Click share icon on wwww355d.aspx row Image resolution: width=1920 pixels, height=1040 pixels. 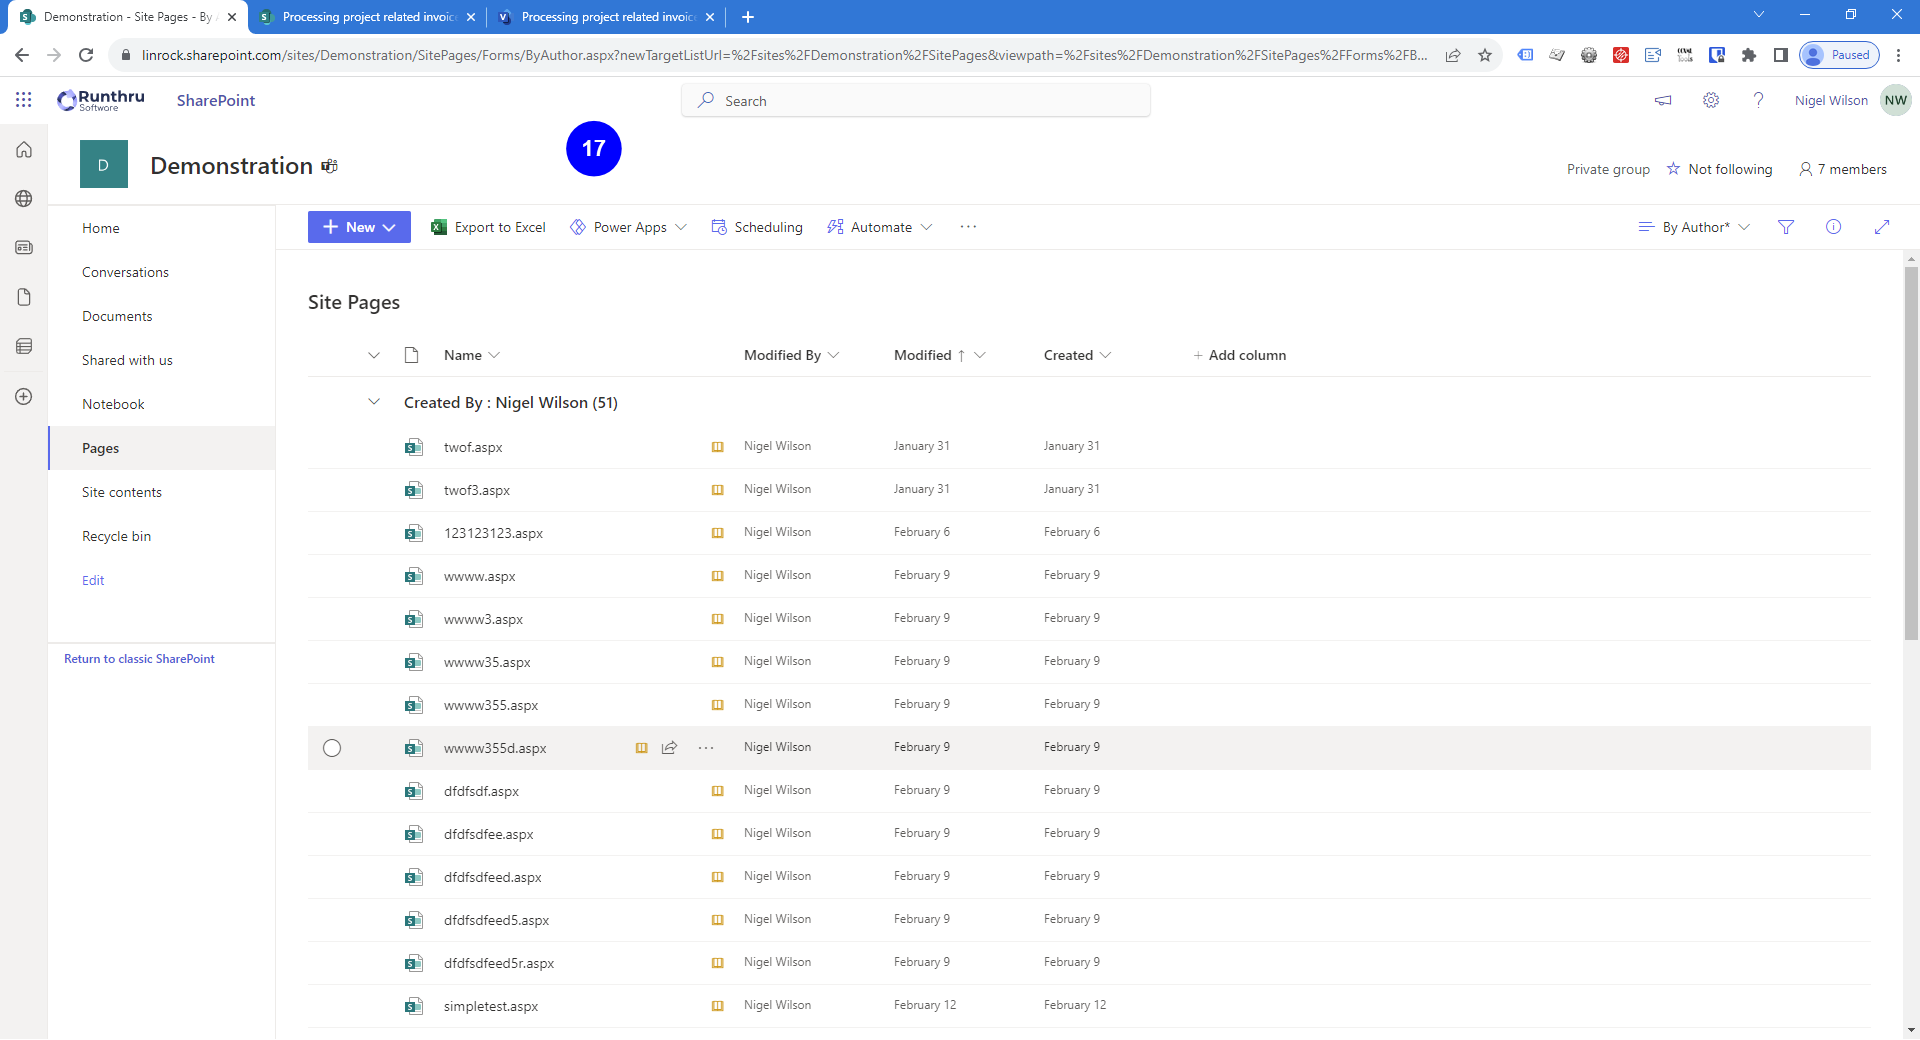(669, 748)
